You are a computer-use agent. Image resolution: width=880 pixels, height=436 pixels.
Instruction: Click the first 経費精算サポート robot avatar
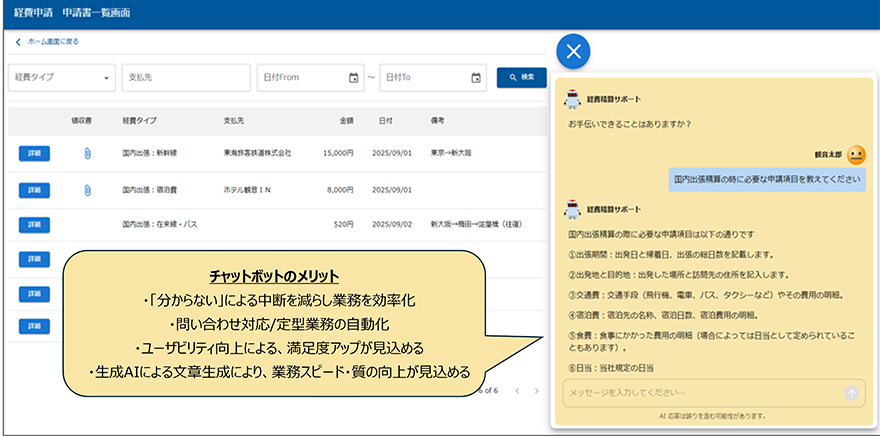[572, 99]
